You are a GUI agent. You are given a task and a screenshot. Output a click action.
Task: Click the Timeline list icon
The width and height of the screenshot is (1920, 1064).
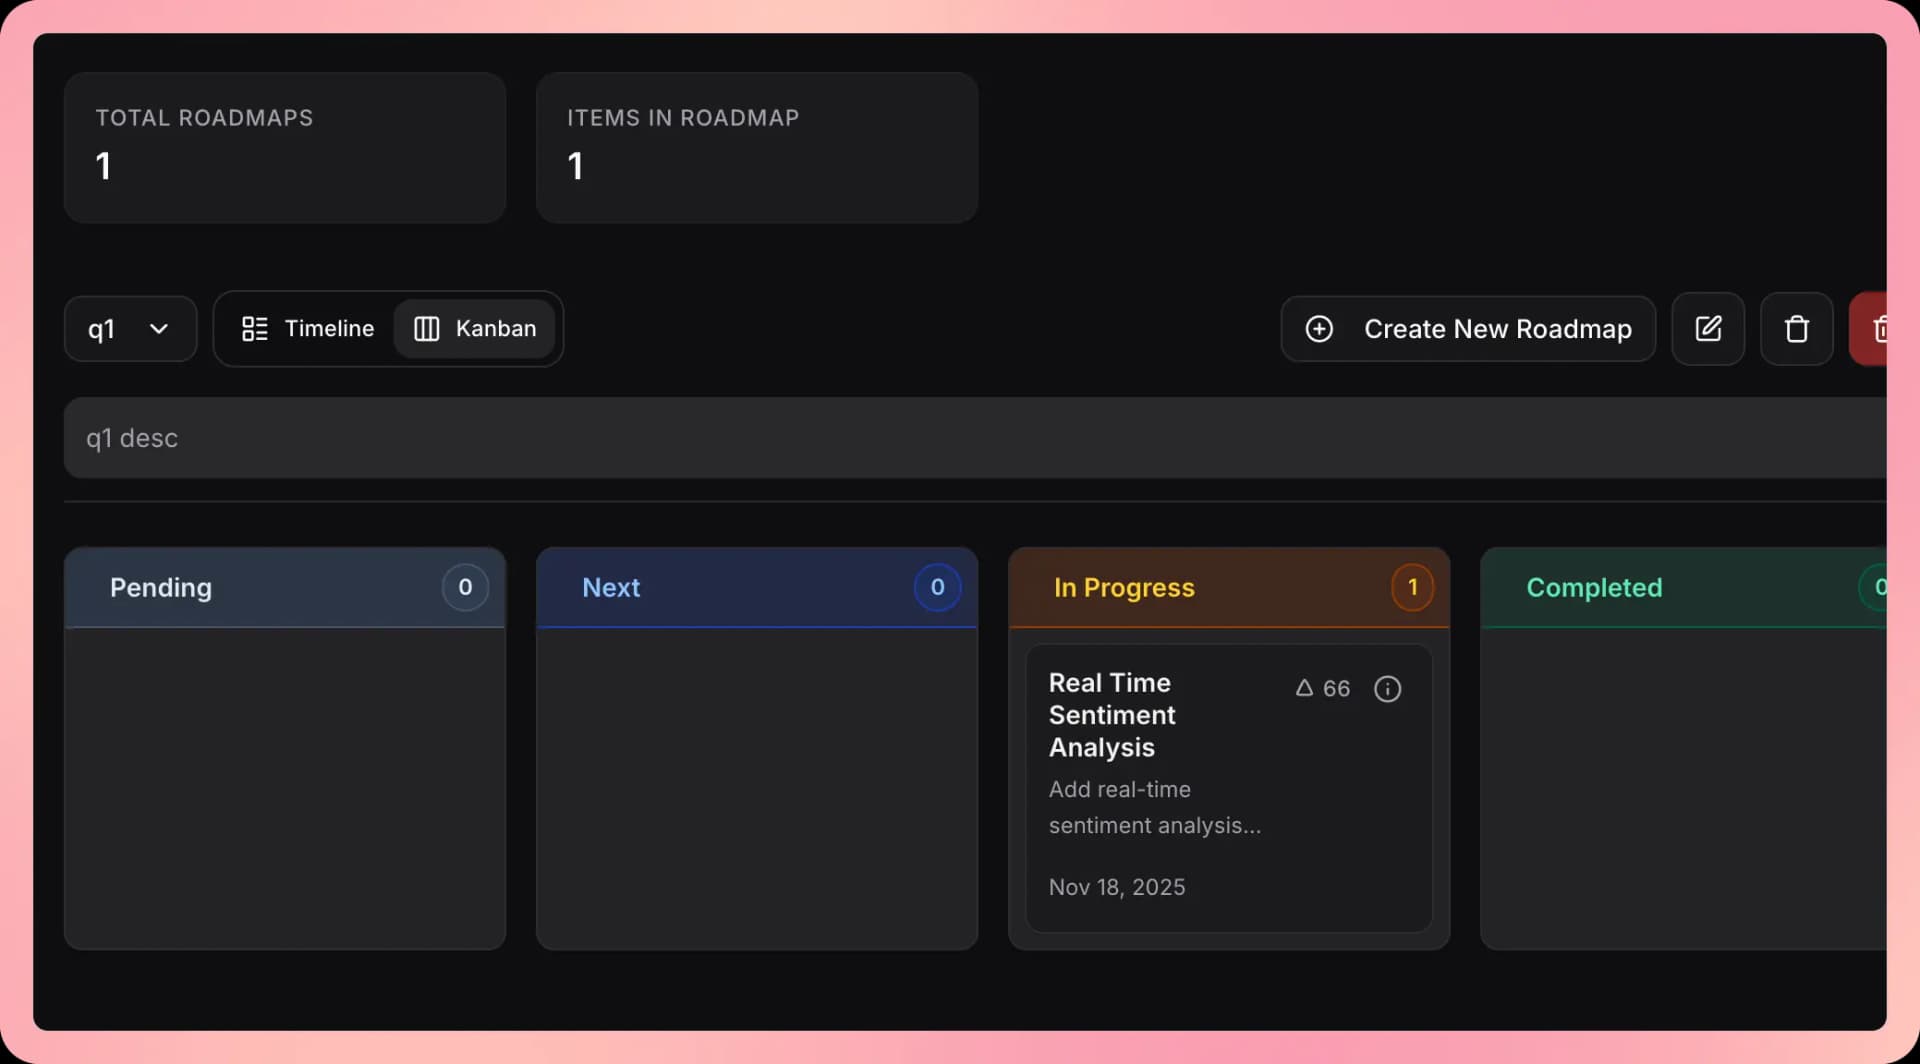point(255,329)
